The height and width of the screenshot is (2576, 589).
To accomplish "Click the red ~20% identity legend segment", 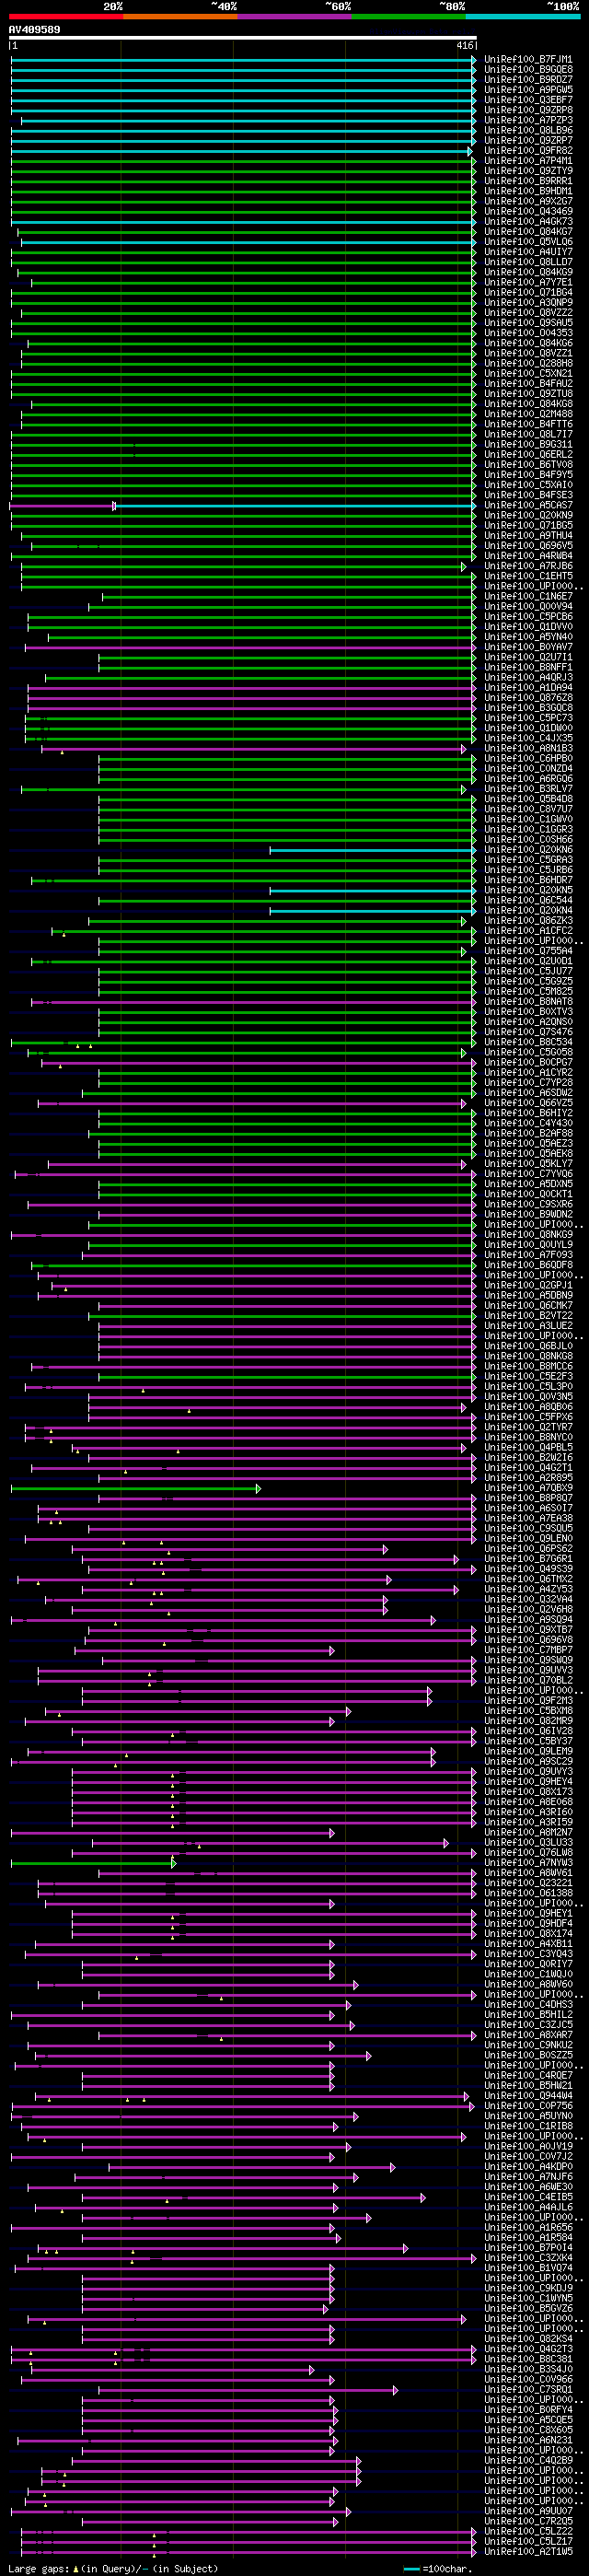I will pos(66,17).
